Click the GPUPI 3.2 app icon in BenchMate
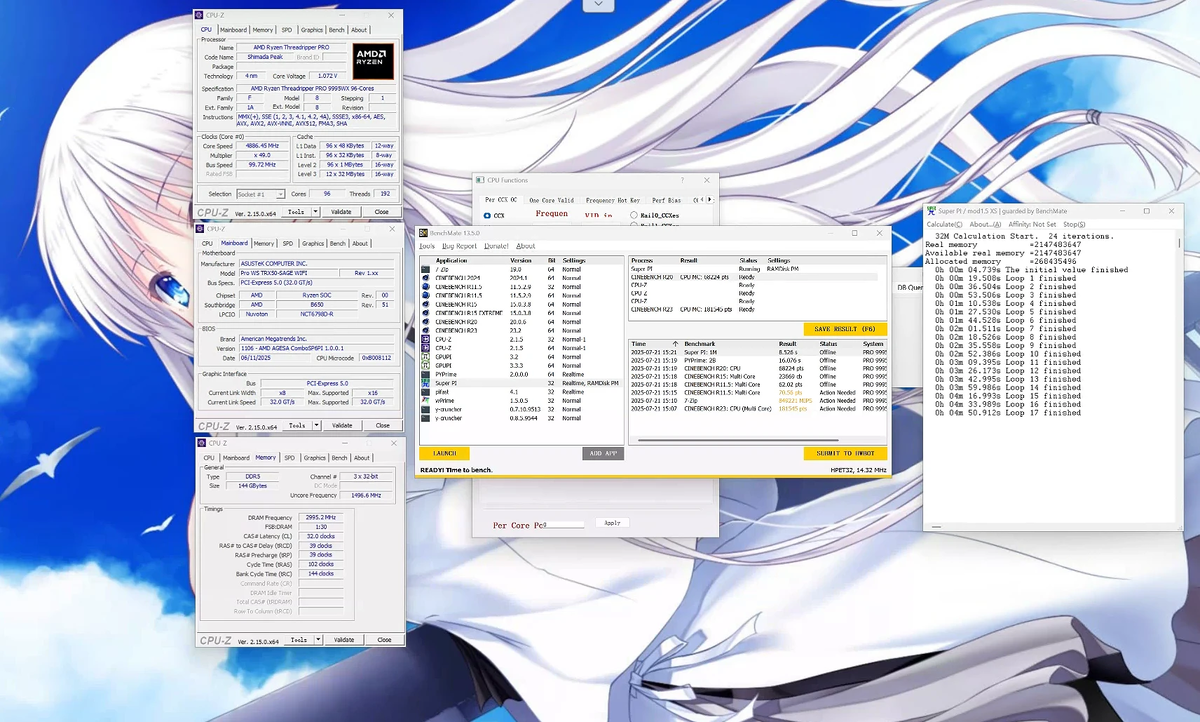Viewport: 1200px width, 722px height. tap(426, 357)
